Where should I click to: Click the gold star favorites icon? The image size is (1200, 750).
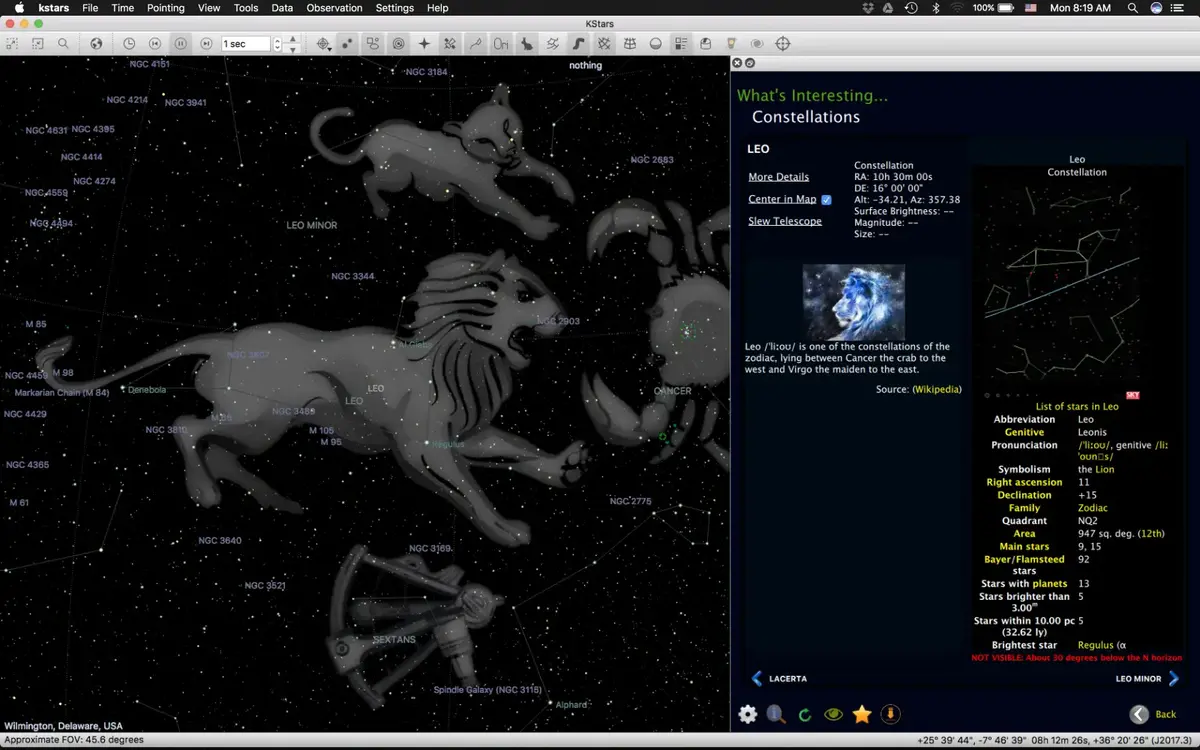[861, 714]
